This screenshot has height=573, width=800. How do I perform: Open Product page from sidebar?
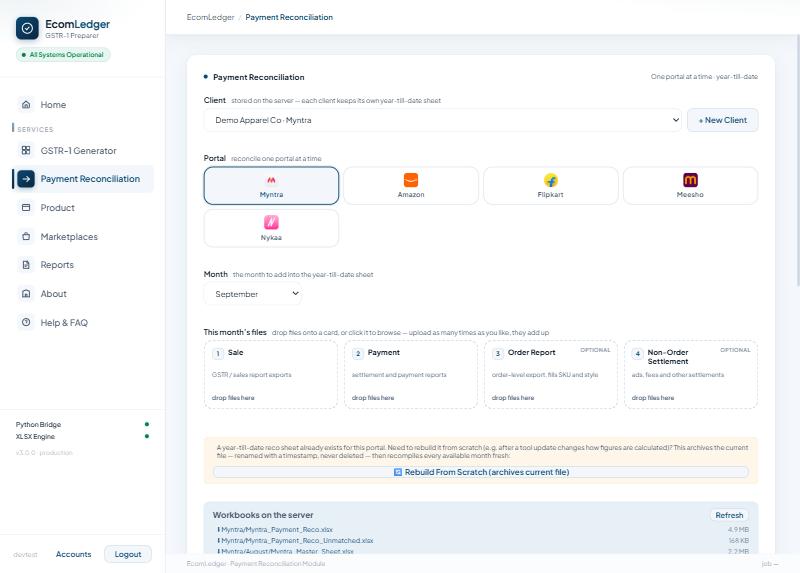pyautogui.click(x=83, y=208)
